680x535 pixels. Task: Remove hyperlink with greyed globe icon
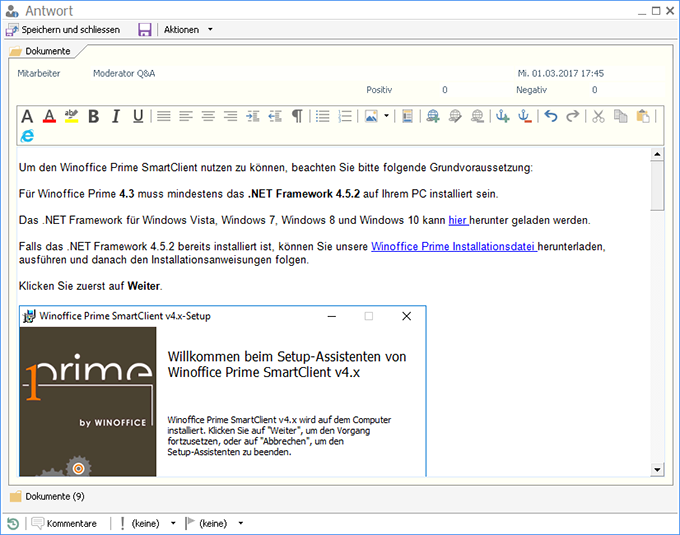pyautogui.click(x=477, y=116)
